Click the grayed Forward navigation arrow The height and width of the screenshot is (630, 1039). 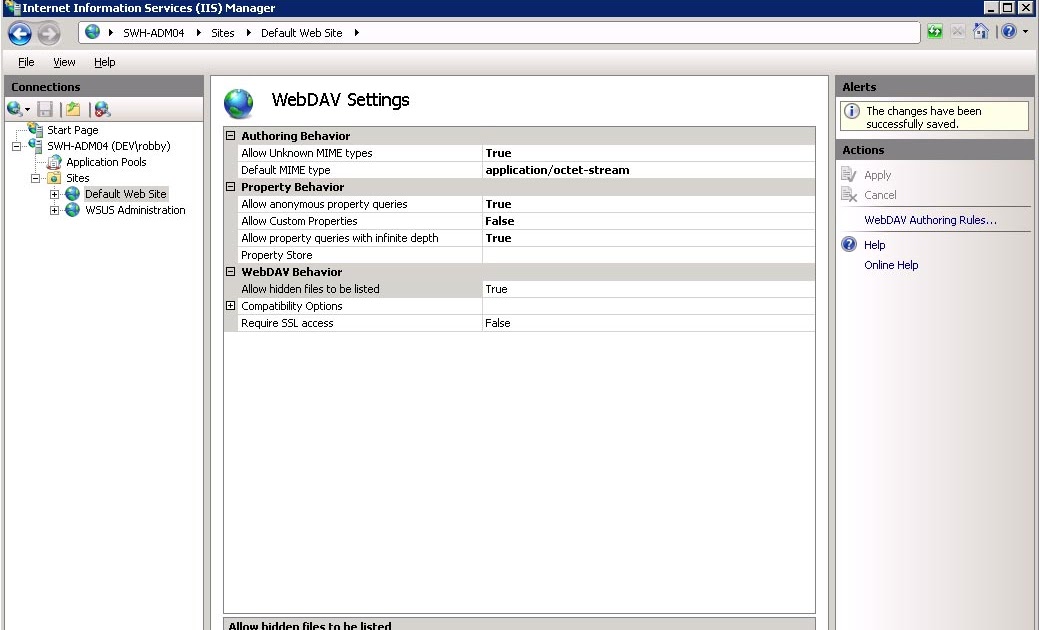48,33
